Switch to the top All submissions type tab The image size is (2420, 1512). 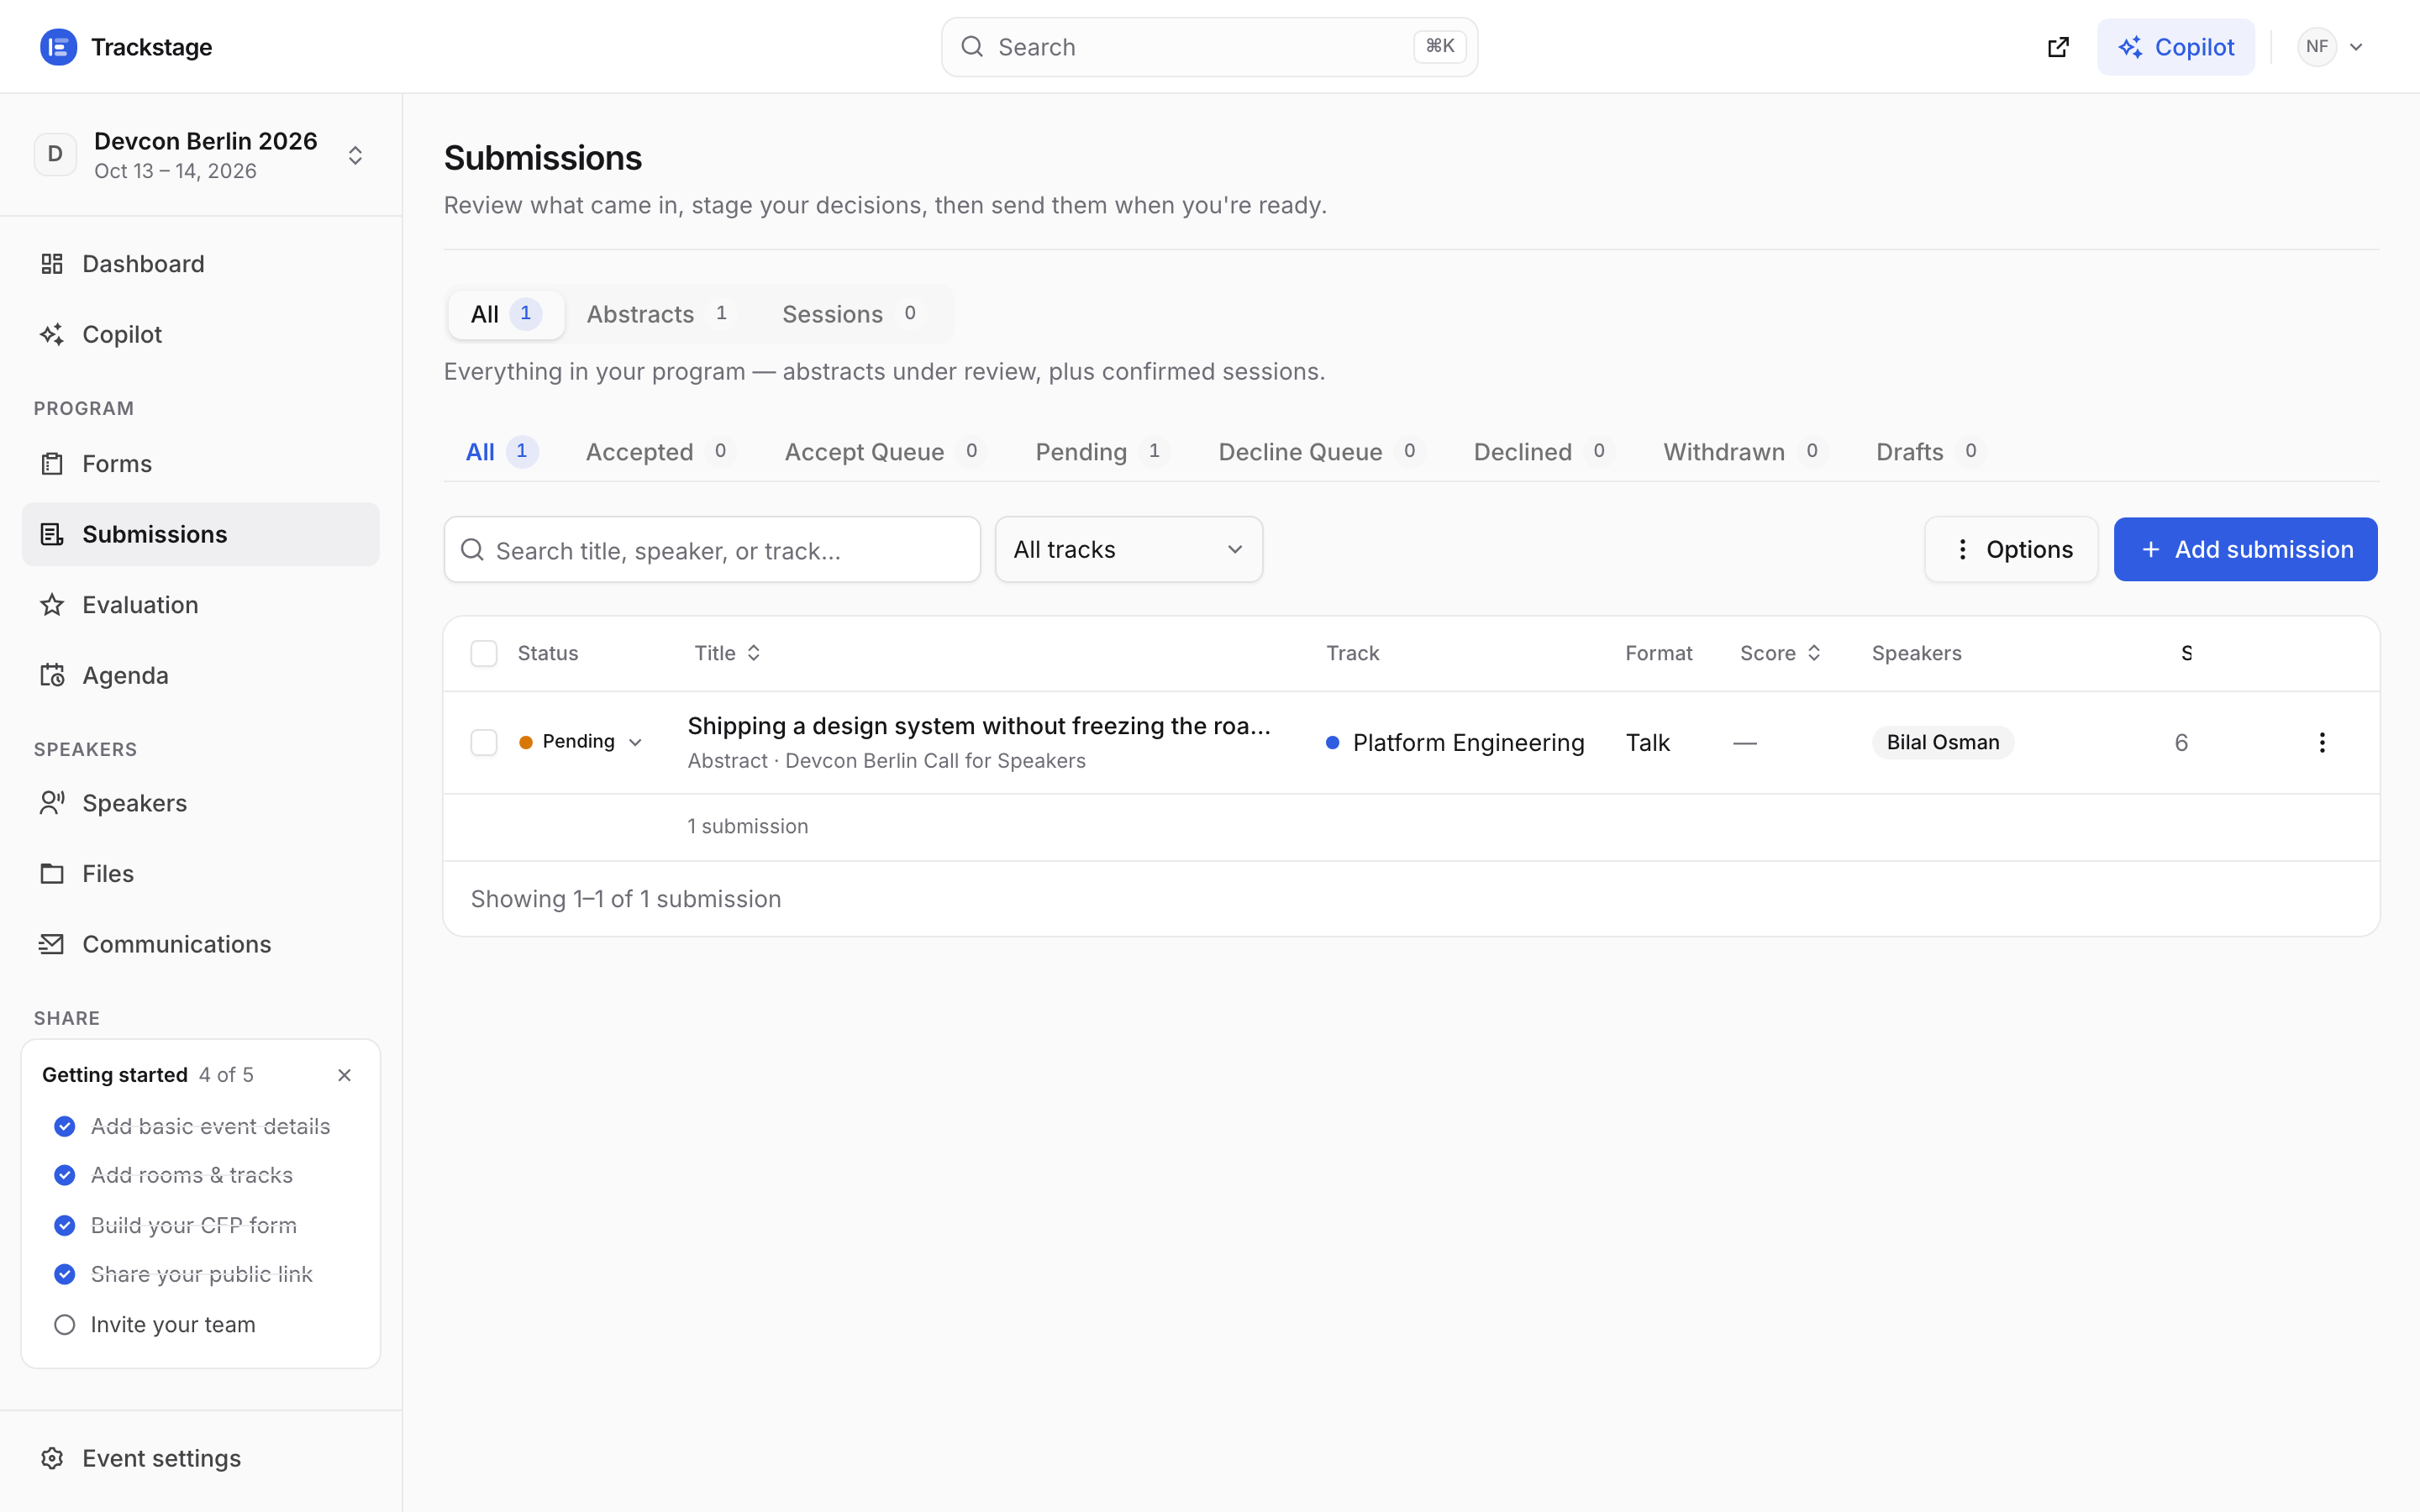coord(506,314)
